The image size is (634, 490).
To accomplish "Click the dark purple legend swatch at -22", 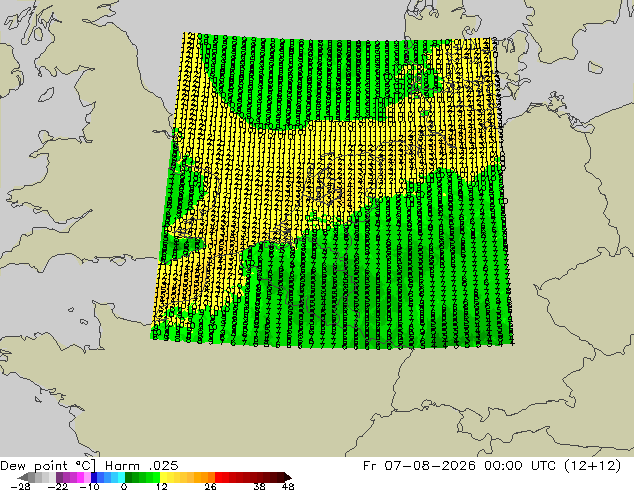I will pos(59,477).
